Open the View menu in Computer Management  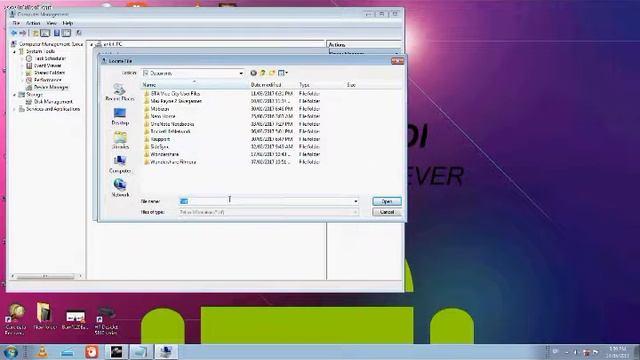pyautogui.click(x=51, y=23)
